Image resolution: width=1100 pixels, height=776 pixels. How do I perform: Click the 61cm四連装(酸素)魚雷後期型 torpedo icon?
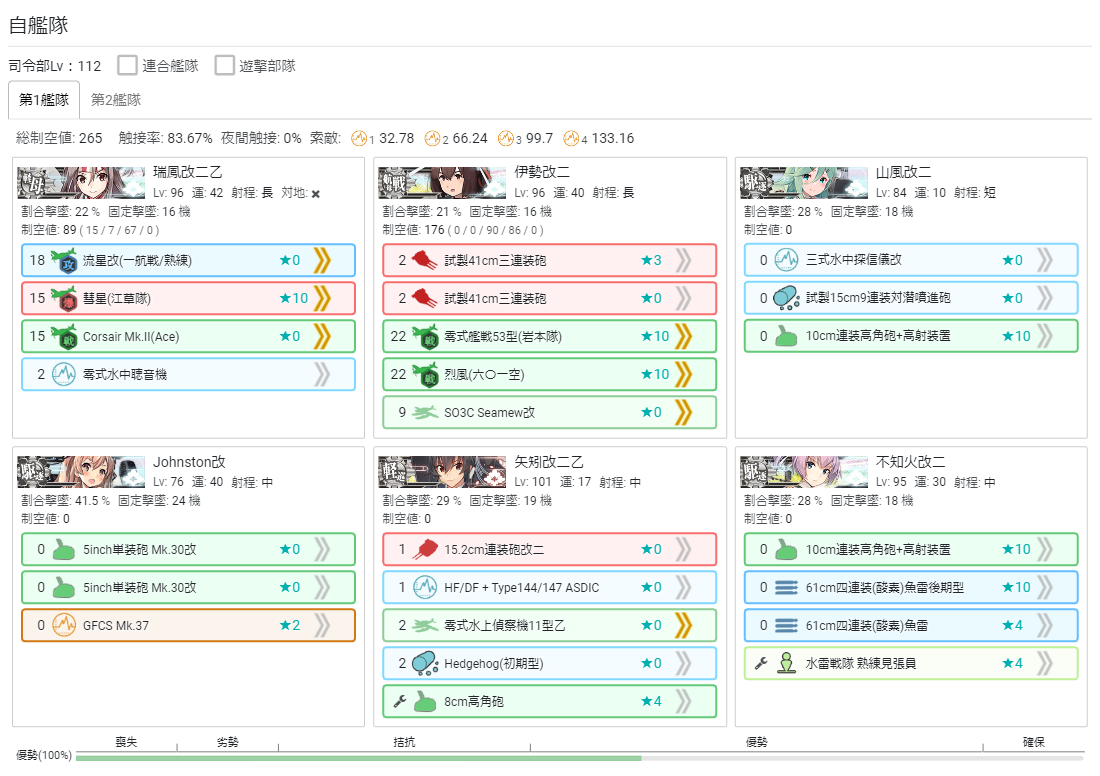pyautogui.click(x=786, y=587)
